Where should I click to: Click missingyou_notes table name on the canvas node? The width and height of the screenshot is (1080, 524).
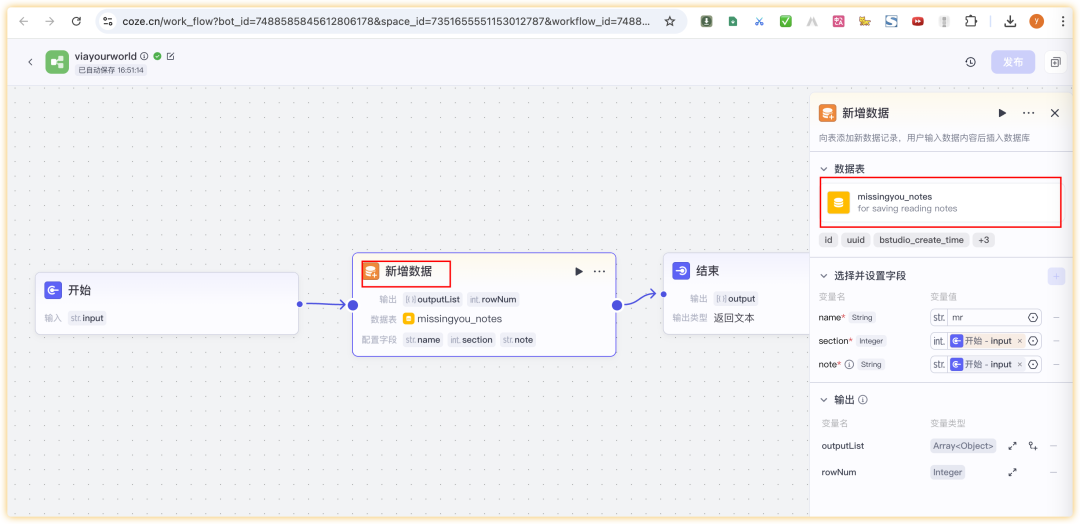click(459, 319)
